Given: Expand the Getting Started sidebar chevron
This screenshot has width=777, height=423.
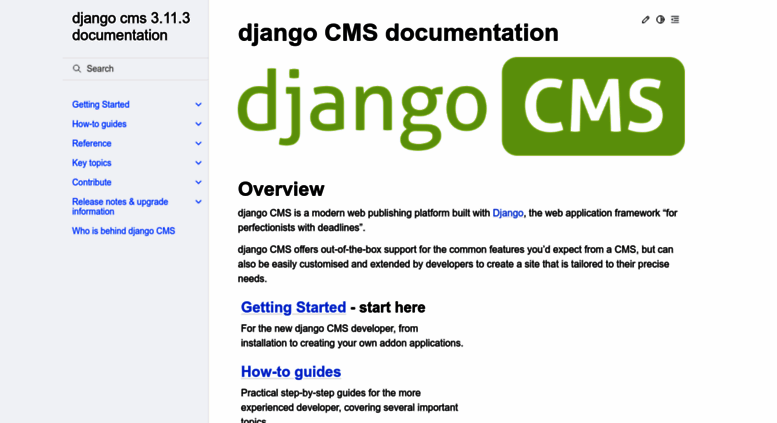Looking at the screenshot, I should (198, 105).
